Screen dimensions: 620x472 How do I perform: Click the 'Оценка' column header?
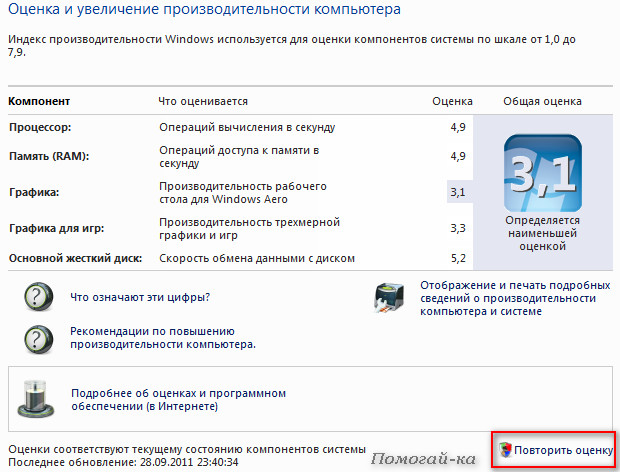(x=452, y=101)
